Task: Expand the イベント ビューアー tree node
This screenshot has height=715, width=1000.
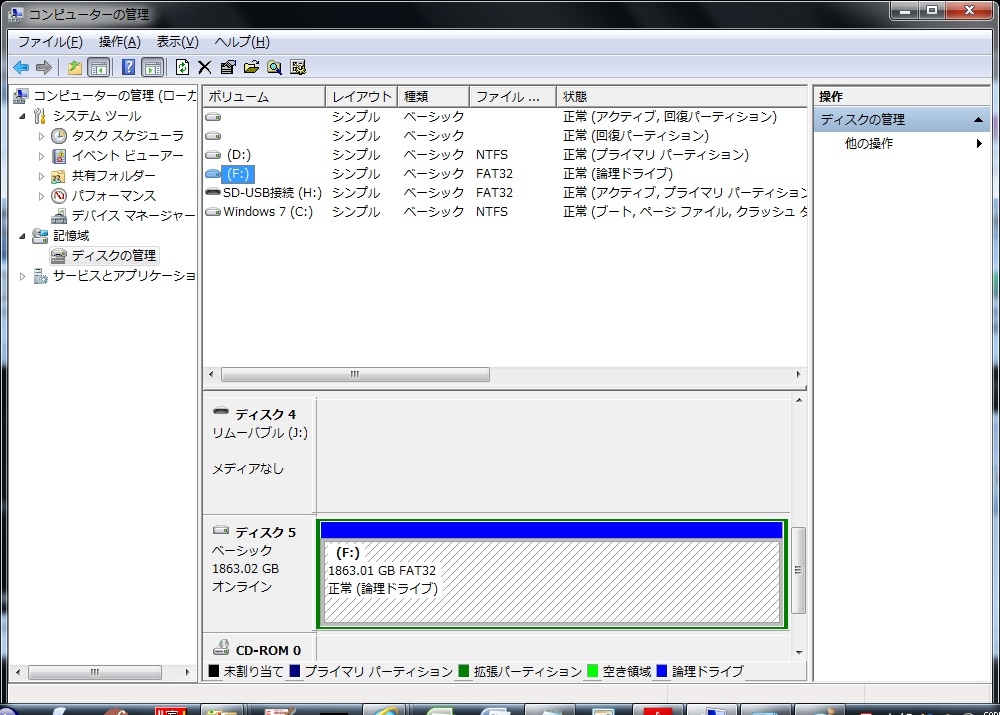Action: (x=41, y=156)
